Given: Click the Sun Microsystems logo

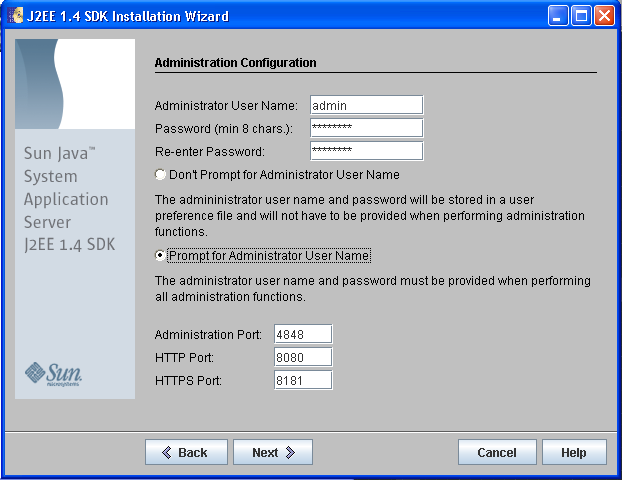Looking at the screenshot, I should pyautogui.click(x=54, y=373).
